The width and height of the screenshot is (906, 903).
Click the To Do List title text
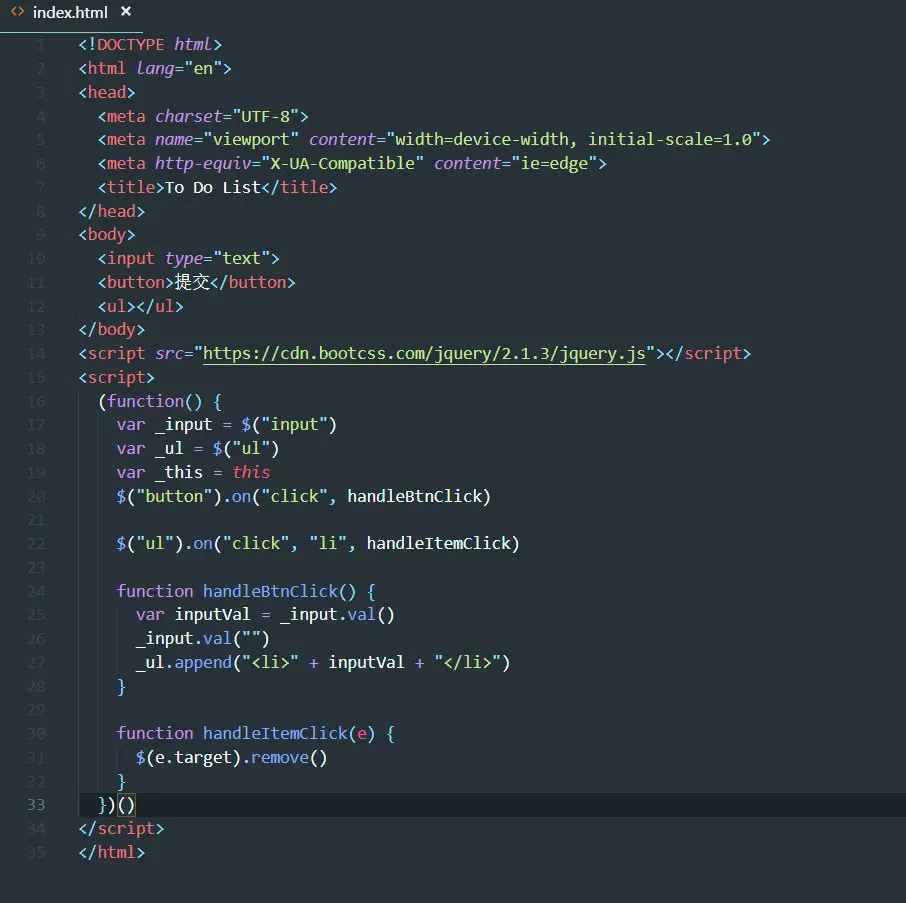point(213,187)
